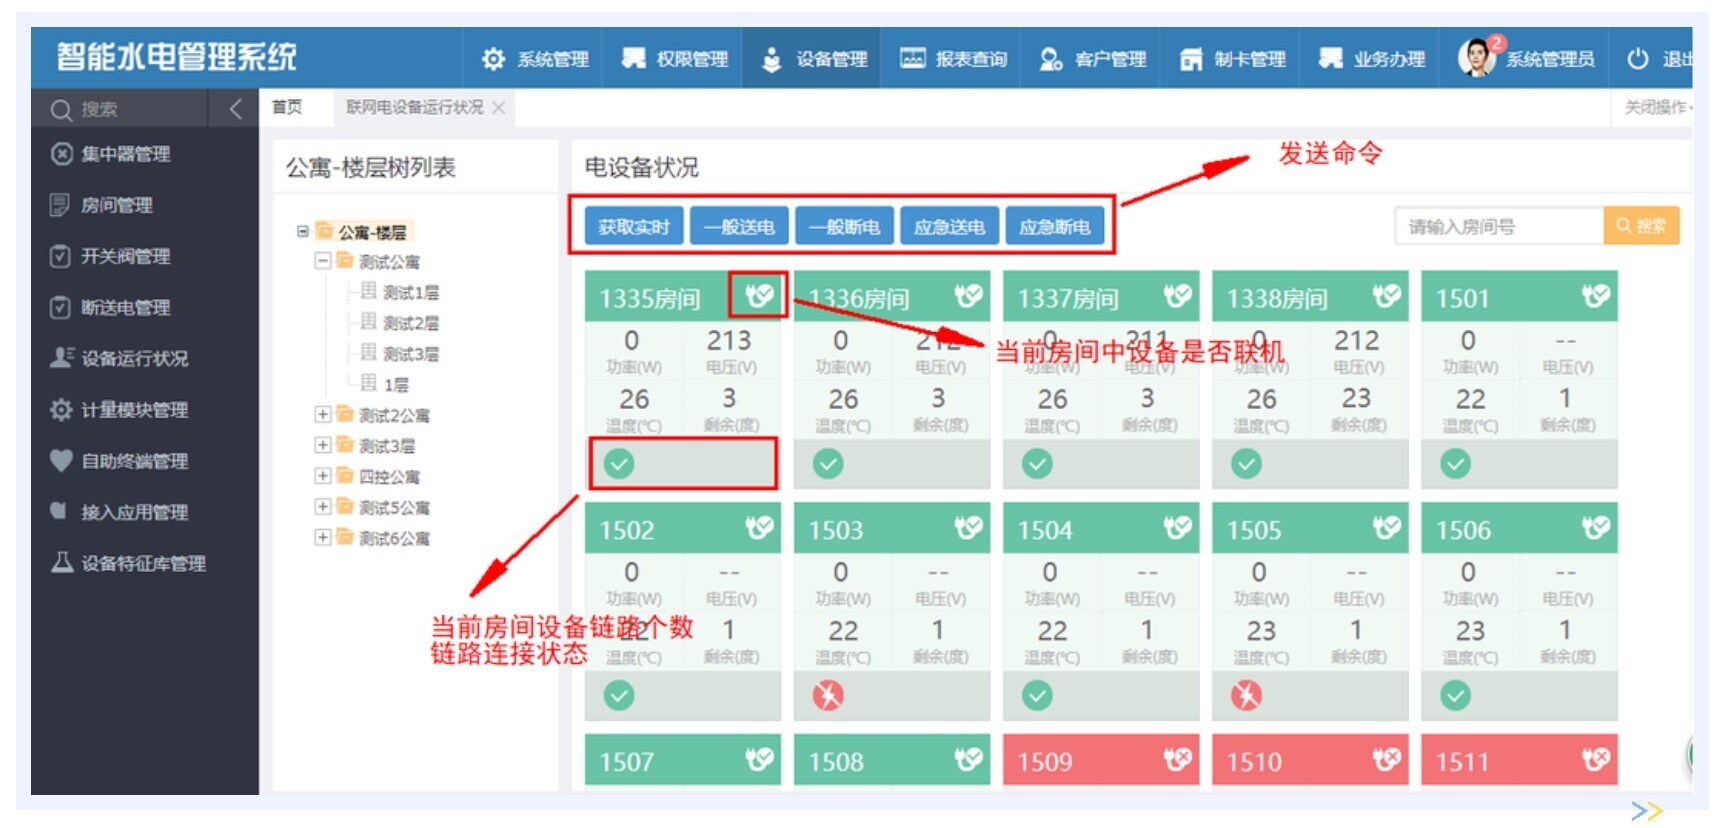The height and width of the screenshot is (828, 1728).
Task: Click the red disconnected link icon on room 1503
Action: click(828, 695)
